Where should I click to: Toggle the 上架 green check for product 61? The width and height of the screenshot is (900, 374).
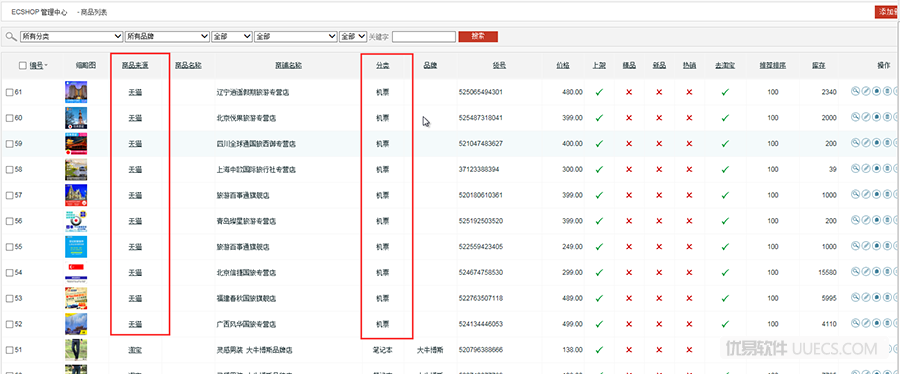599,92
